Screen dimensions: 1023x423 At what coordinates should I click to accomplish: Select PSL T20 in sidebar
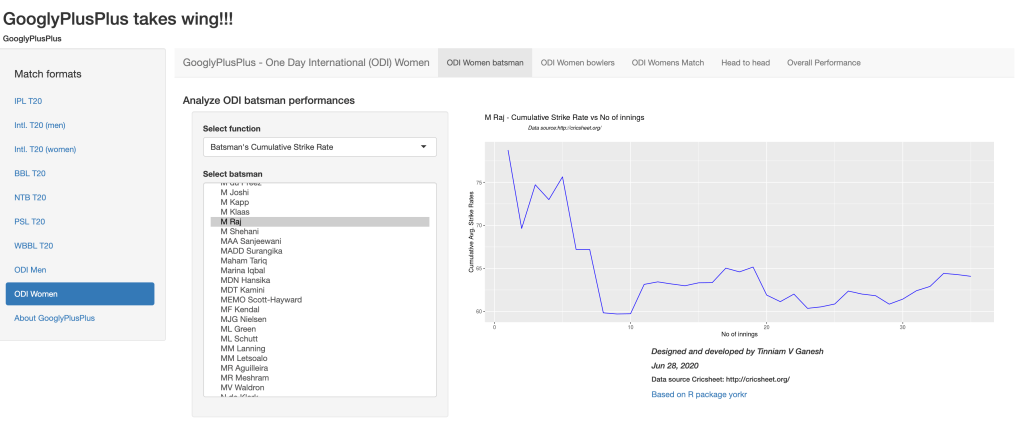coord(30,221)
